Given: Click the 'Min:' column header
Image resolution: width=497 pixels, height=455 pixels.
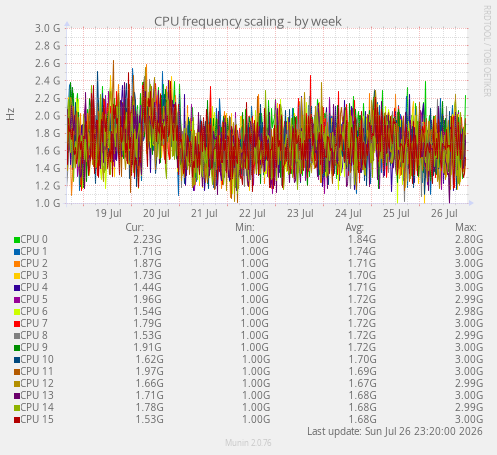Looking at the screenshot, I should (245, 227).
